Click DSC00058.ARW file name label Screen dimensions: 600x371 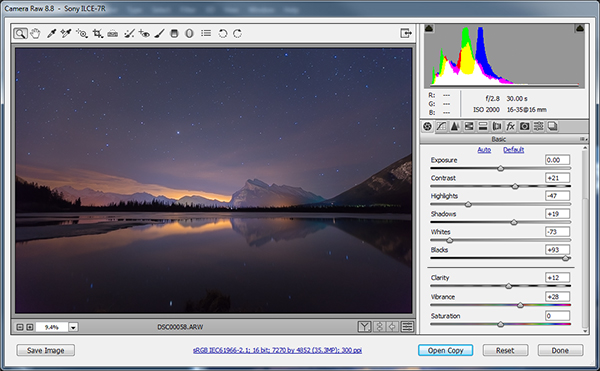[x=180, y=327]
